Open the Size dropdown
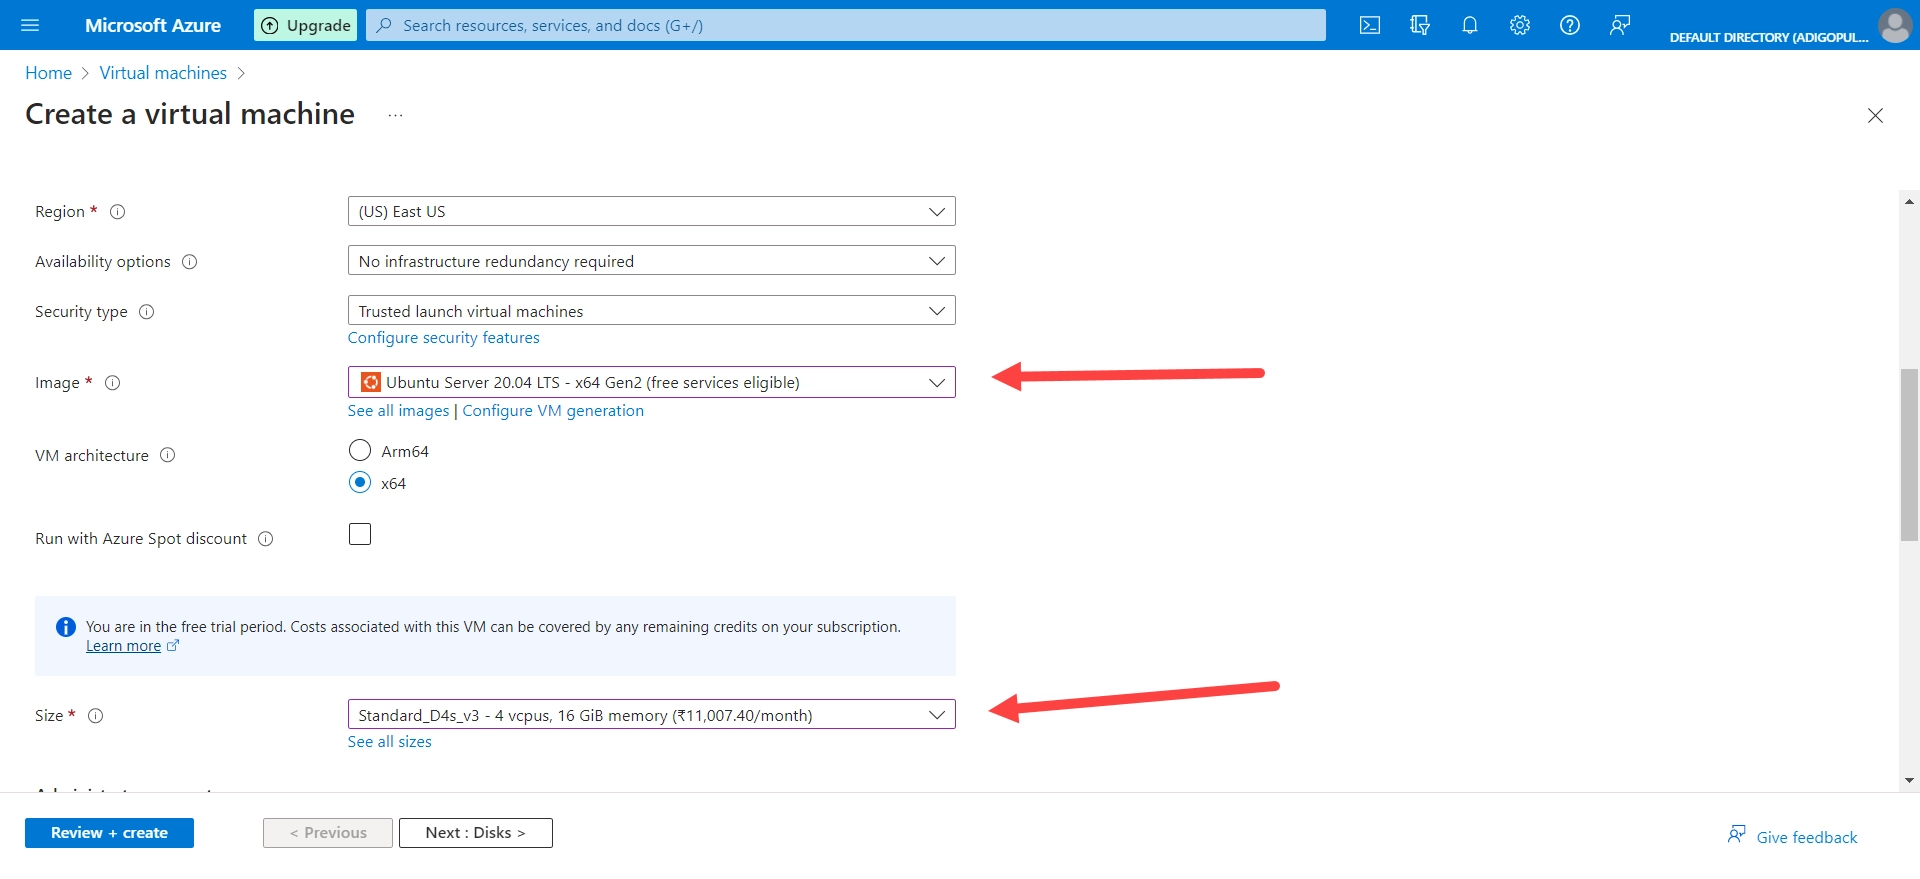 tap(651, 715)
